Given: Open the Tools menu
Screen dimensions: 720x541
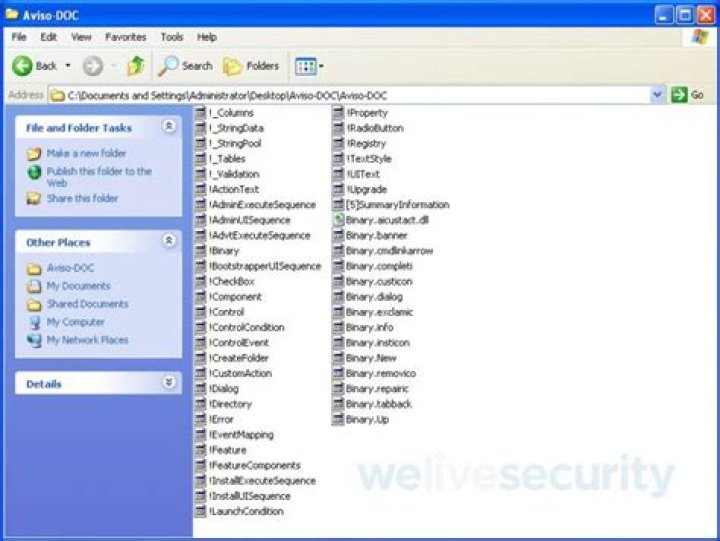Looking at the screenshot, I should click(x=172, y=37).
